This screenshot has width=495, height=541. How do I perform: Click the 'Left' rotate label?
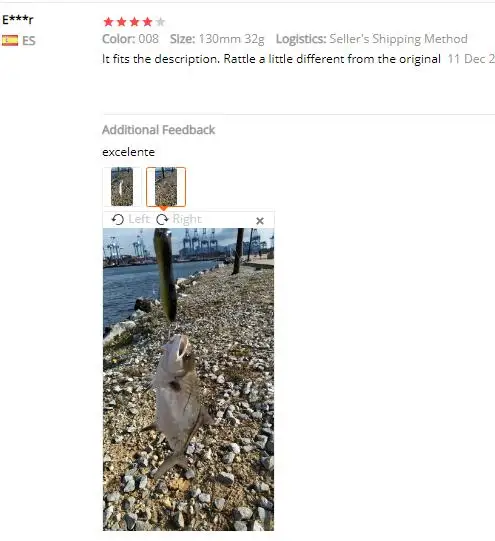139,219
